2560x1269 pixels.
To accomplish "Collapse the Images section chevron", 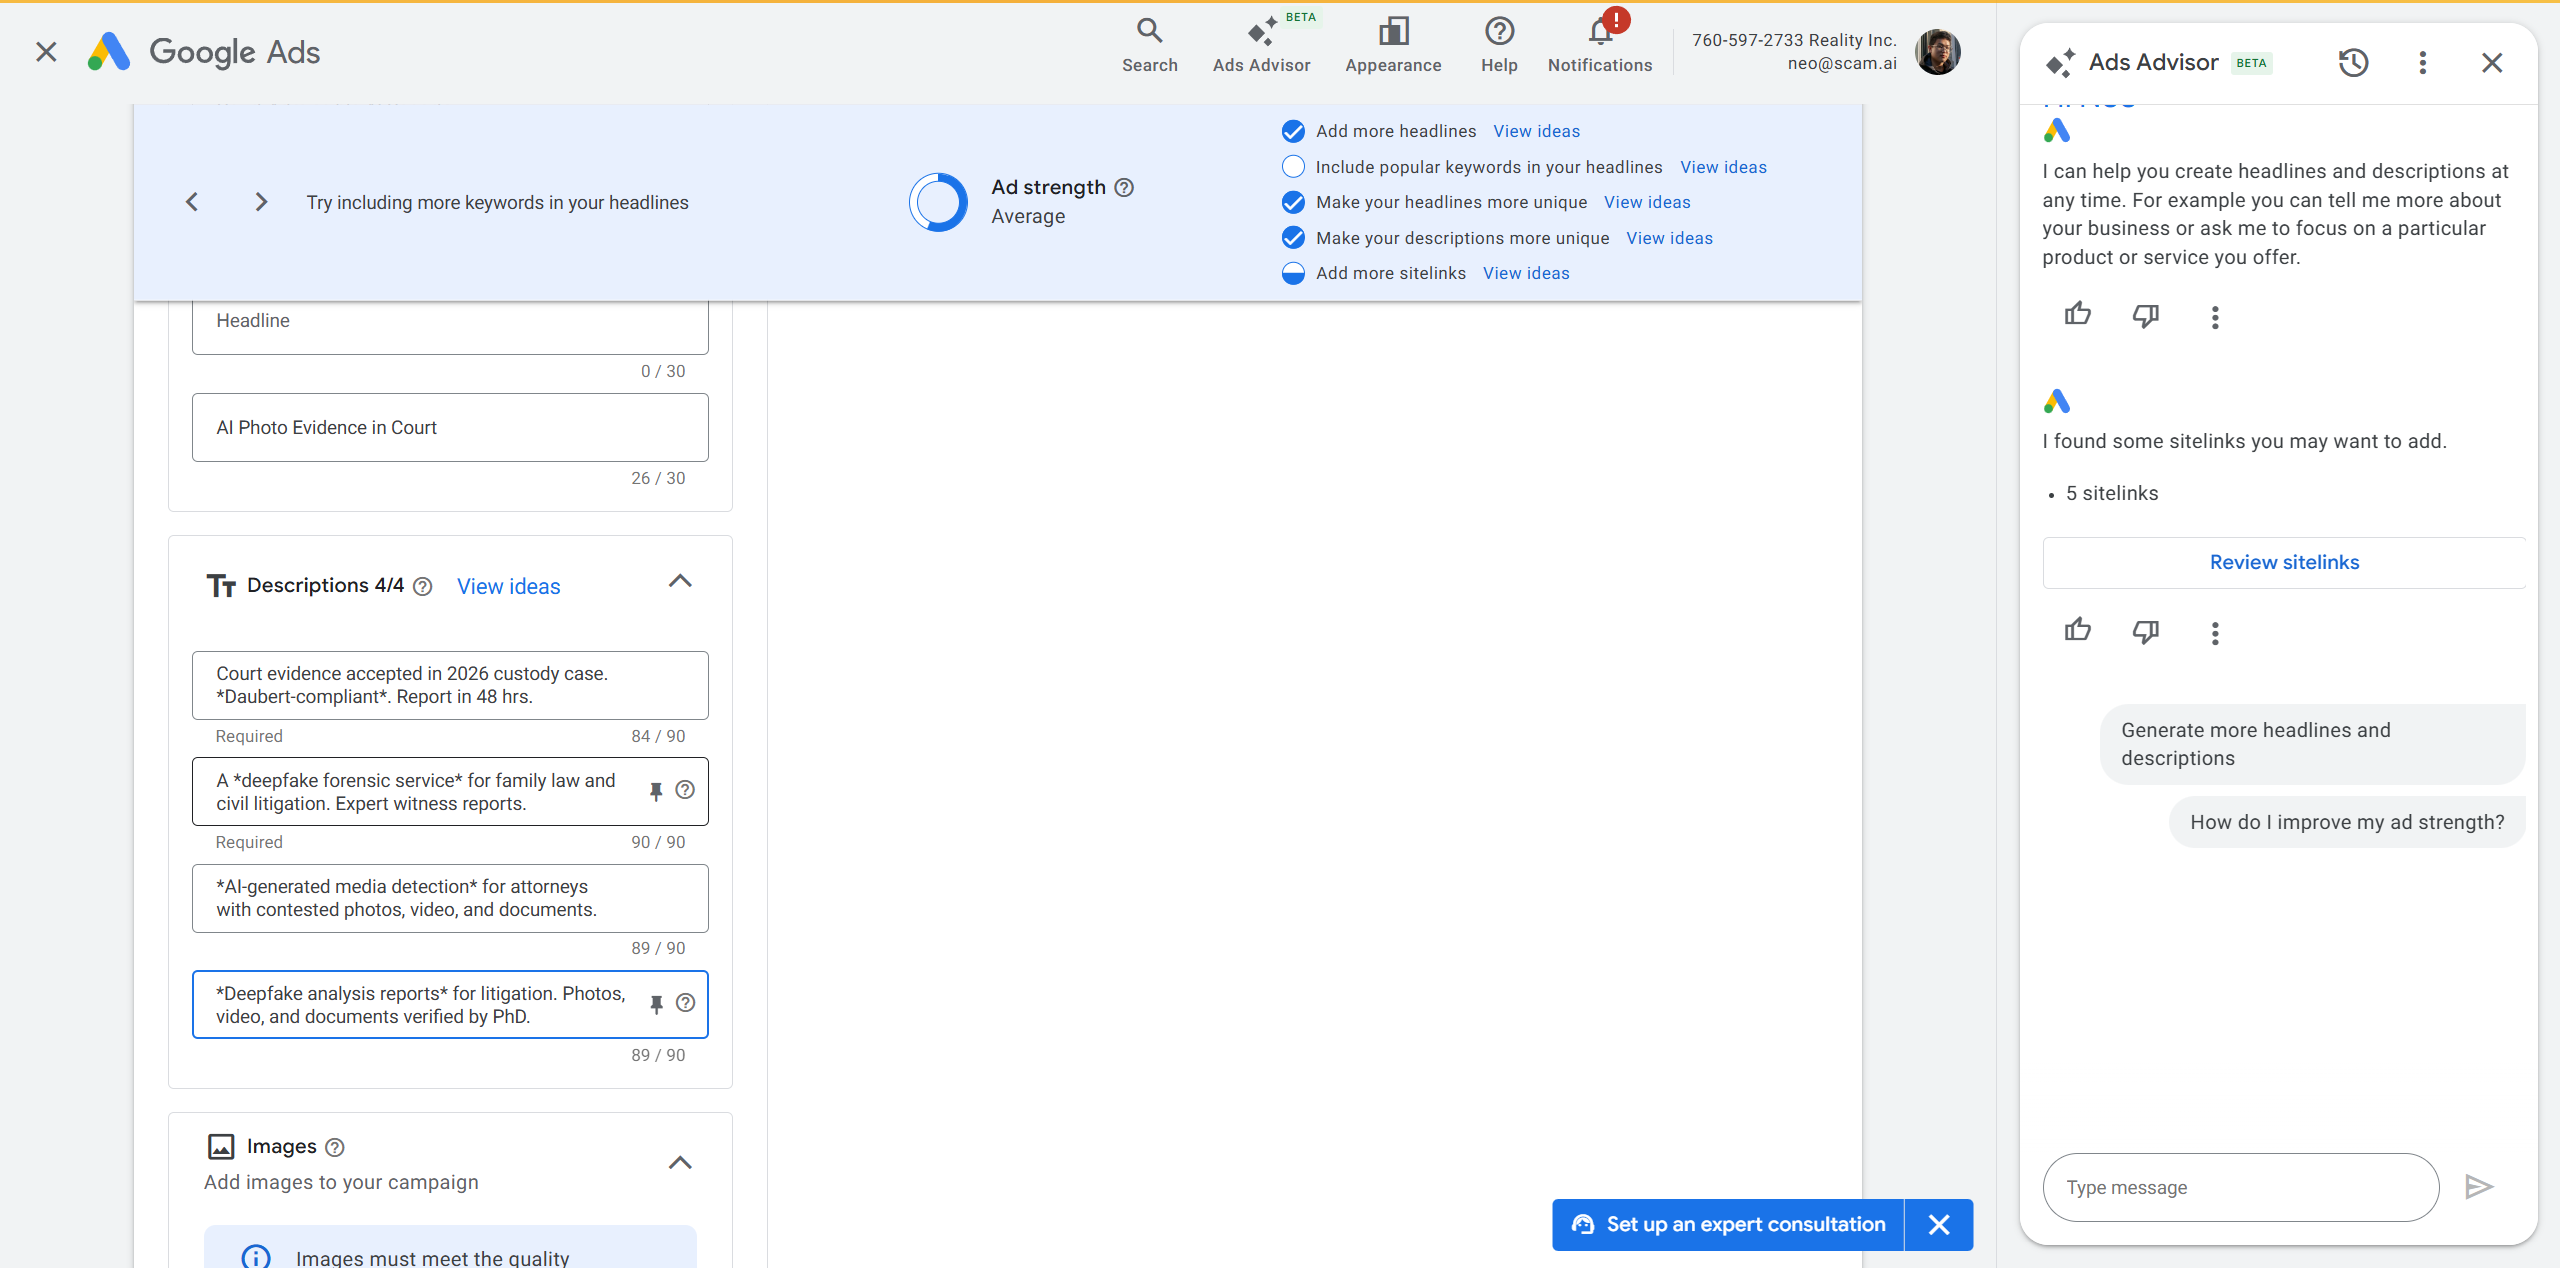I will pyautogui.click(x=680, y=1162).
